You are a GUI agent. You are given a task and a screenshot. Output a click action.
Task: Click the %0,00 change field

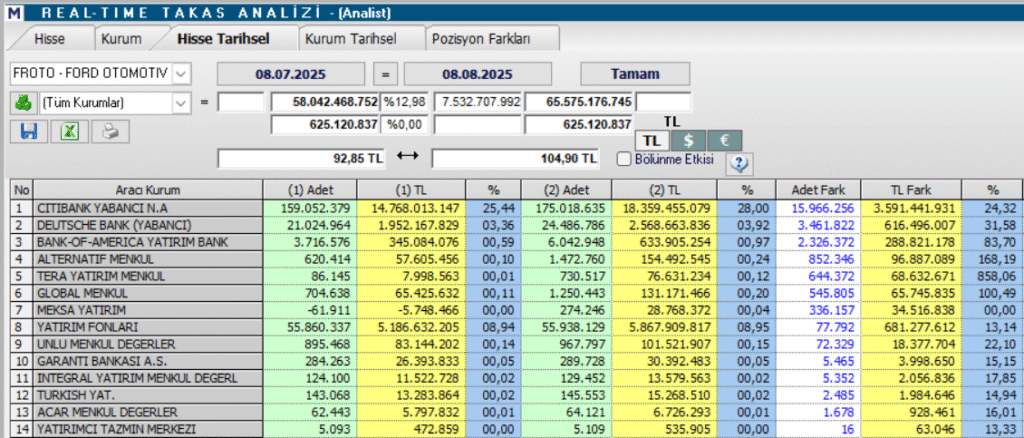click(405, 124)
